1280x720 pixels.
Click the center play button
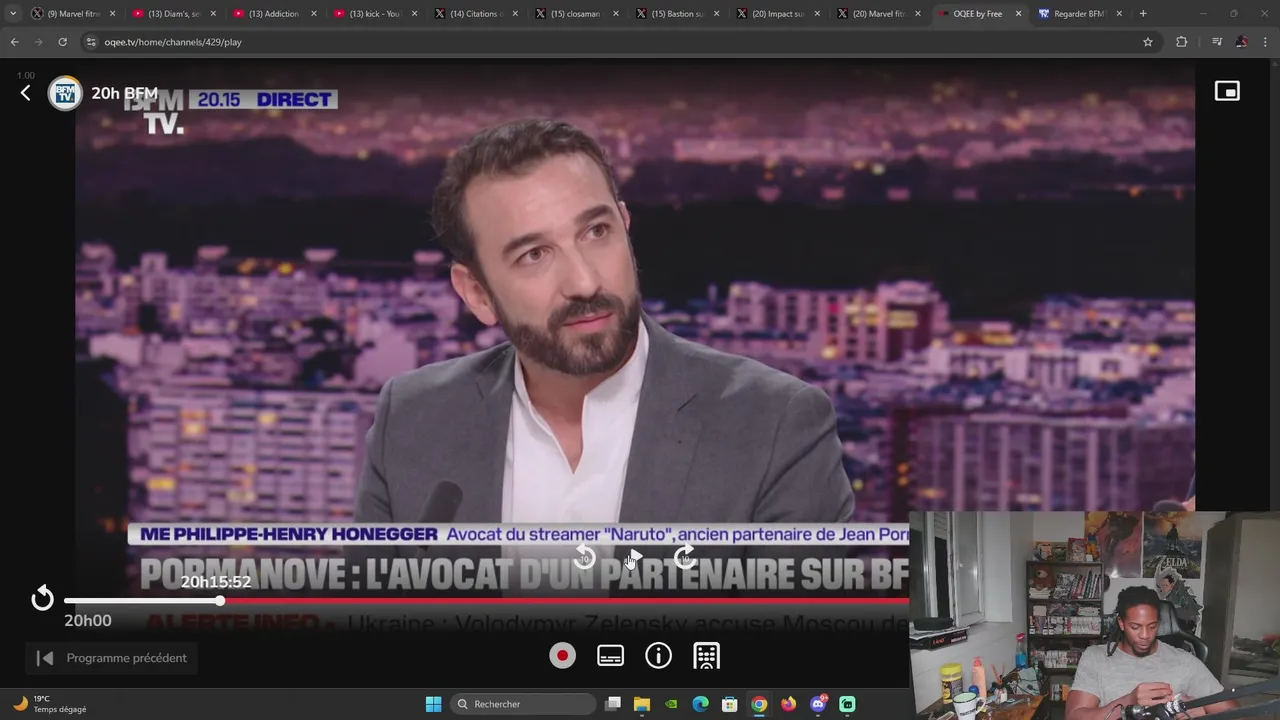(x=635, y=558)
